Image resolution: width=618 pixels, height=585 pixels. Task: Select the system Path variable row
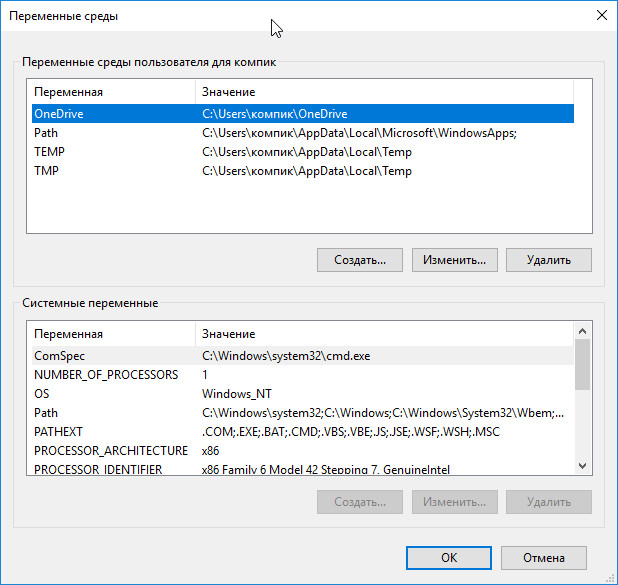pyautogui.click(x=303, y=413)
